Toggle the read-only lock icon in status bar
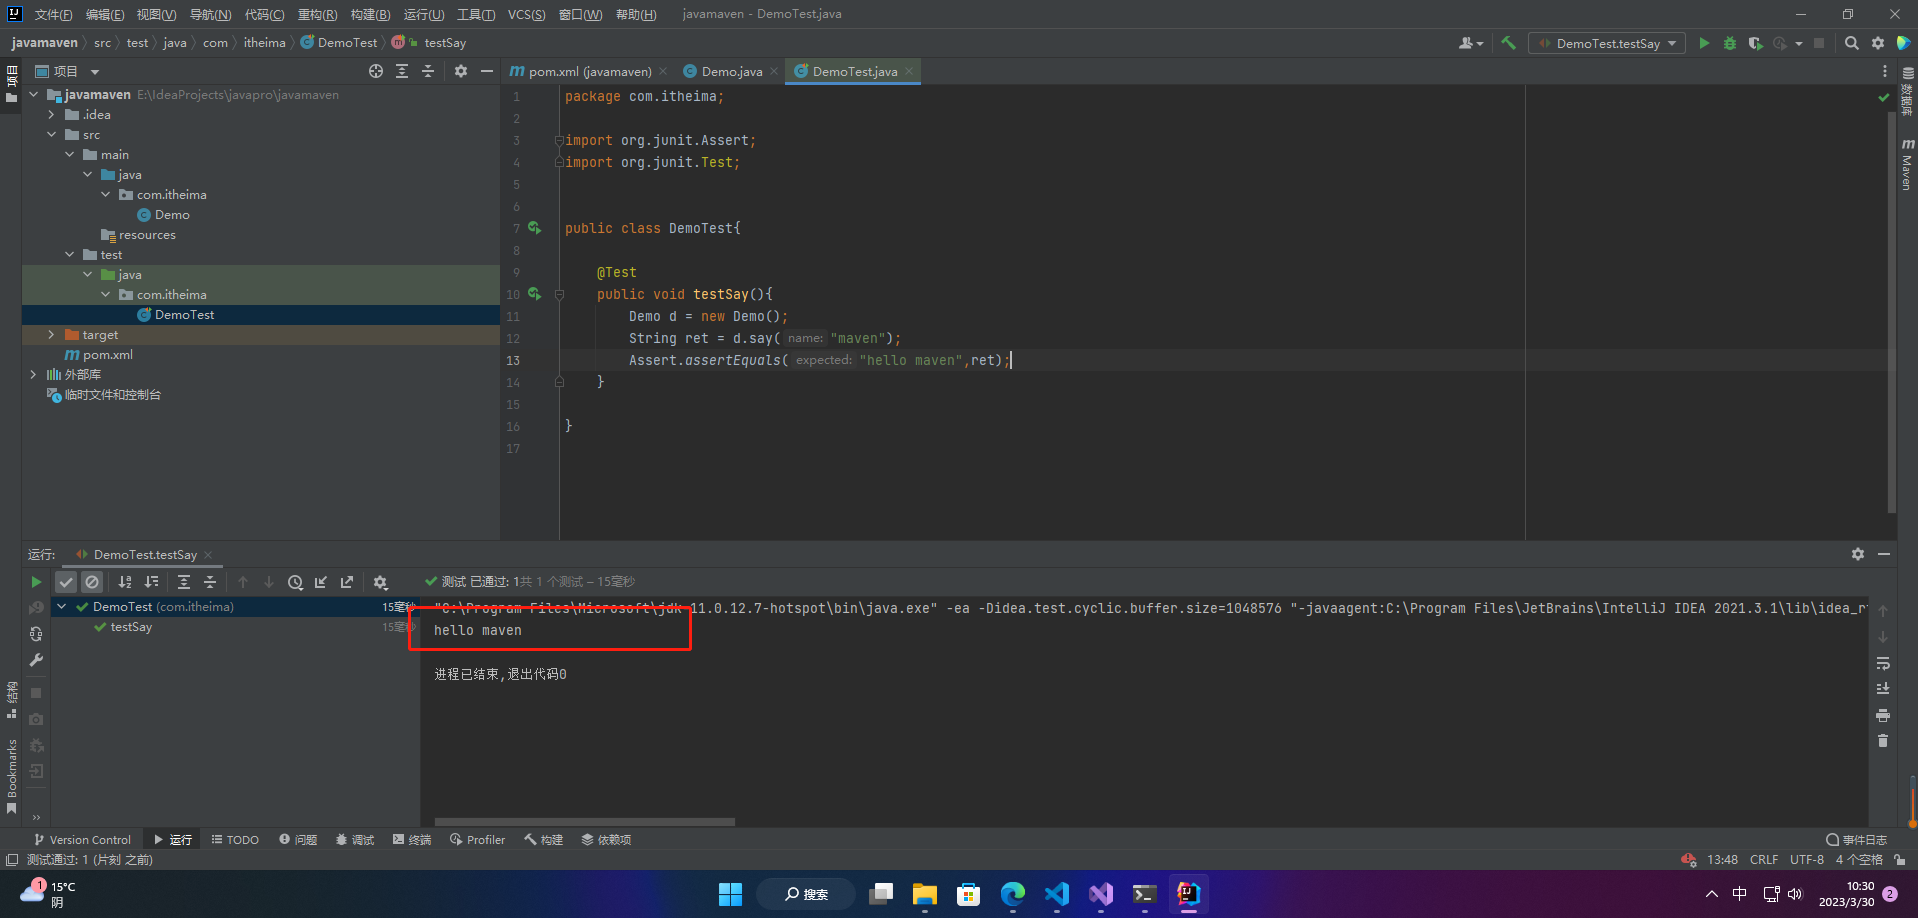Viewport: 1918px width, 918px height. click(1899, 860)
